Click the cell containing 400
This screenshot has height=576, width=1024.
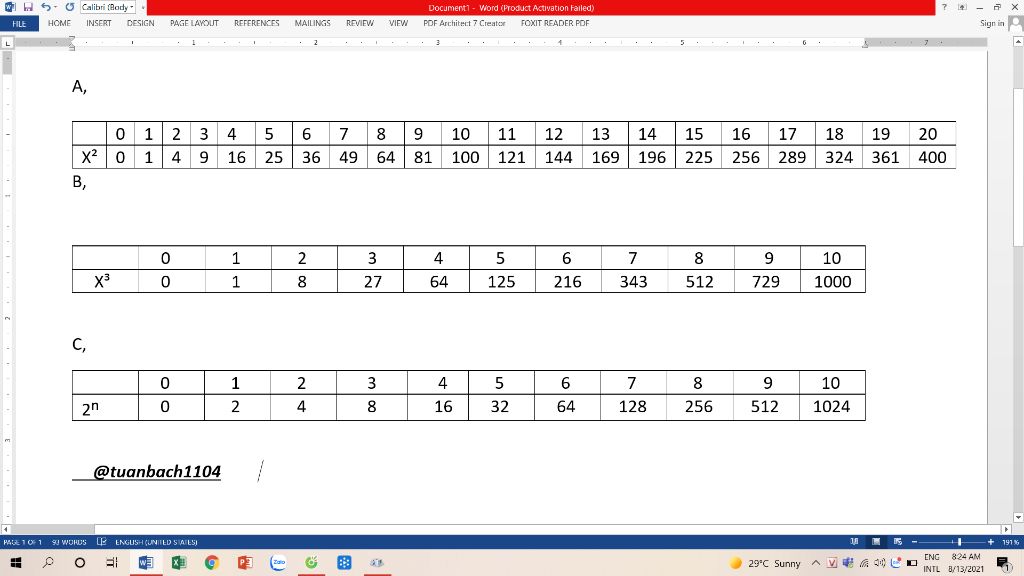[x=932, y=157]
